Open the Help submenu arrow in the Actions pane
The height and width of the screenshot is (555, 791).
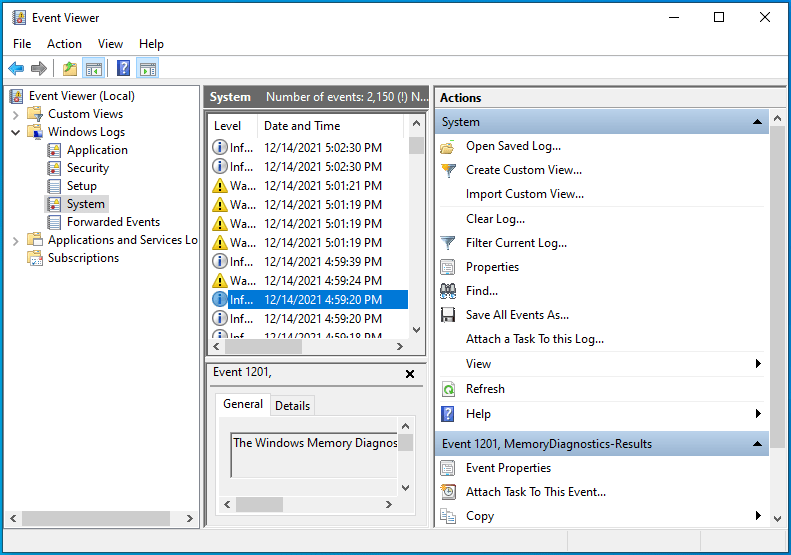[758, 414]
